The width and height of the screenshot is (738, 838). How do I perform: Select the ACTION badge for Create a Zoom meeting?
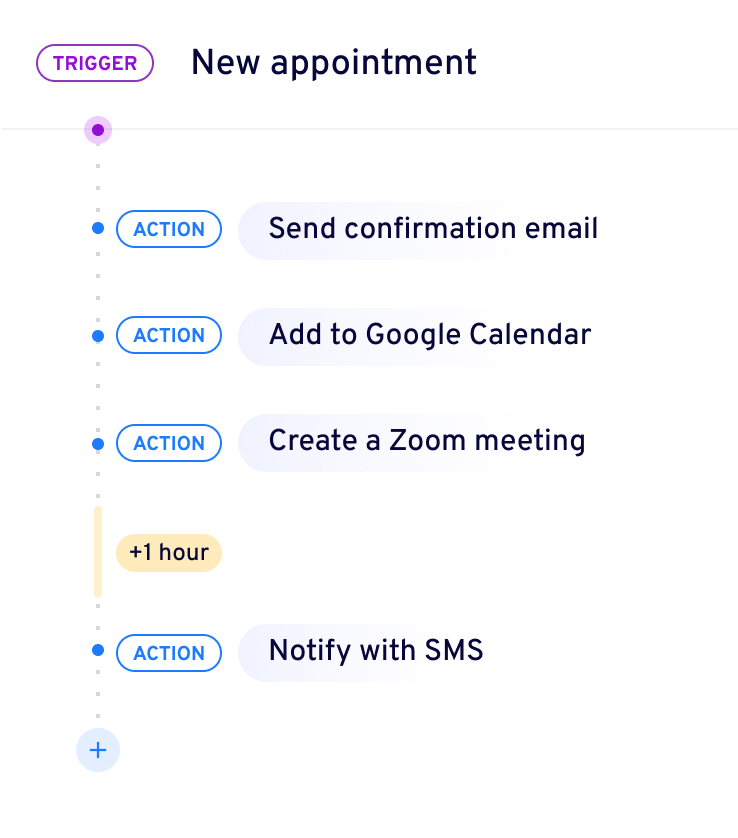pos(169,443)
